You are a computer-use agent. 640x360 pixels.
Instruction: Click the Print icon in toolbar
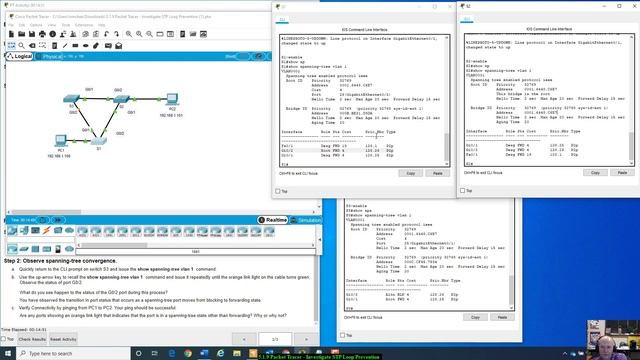pos(42,34)
